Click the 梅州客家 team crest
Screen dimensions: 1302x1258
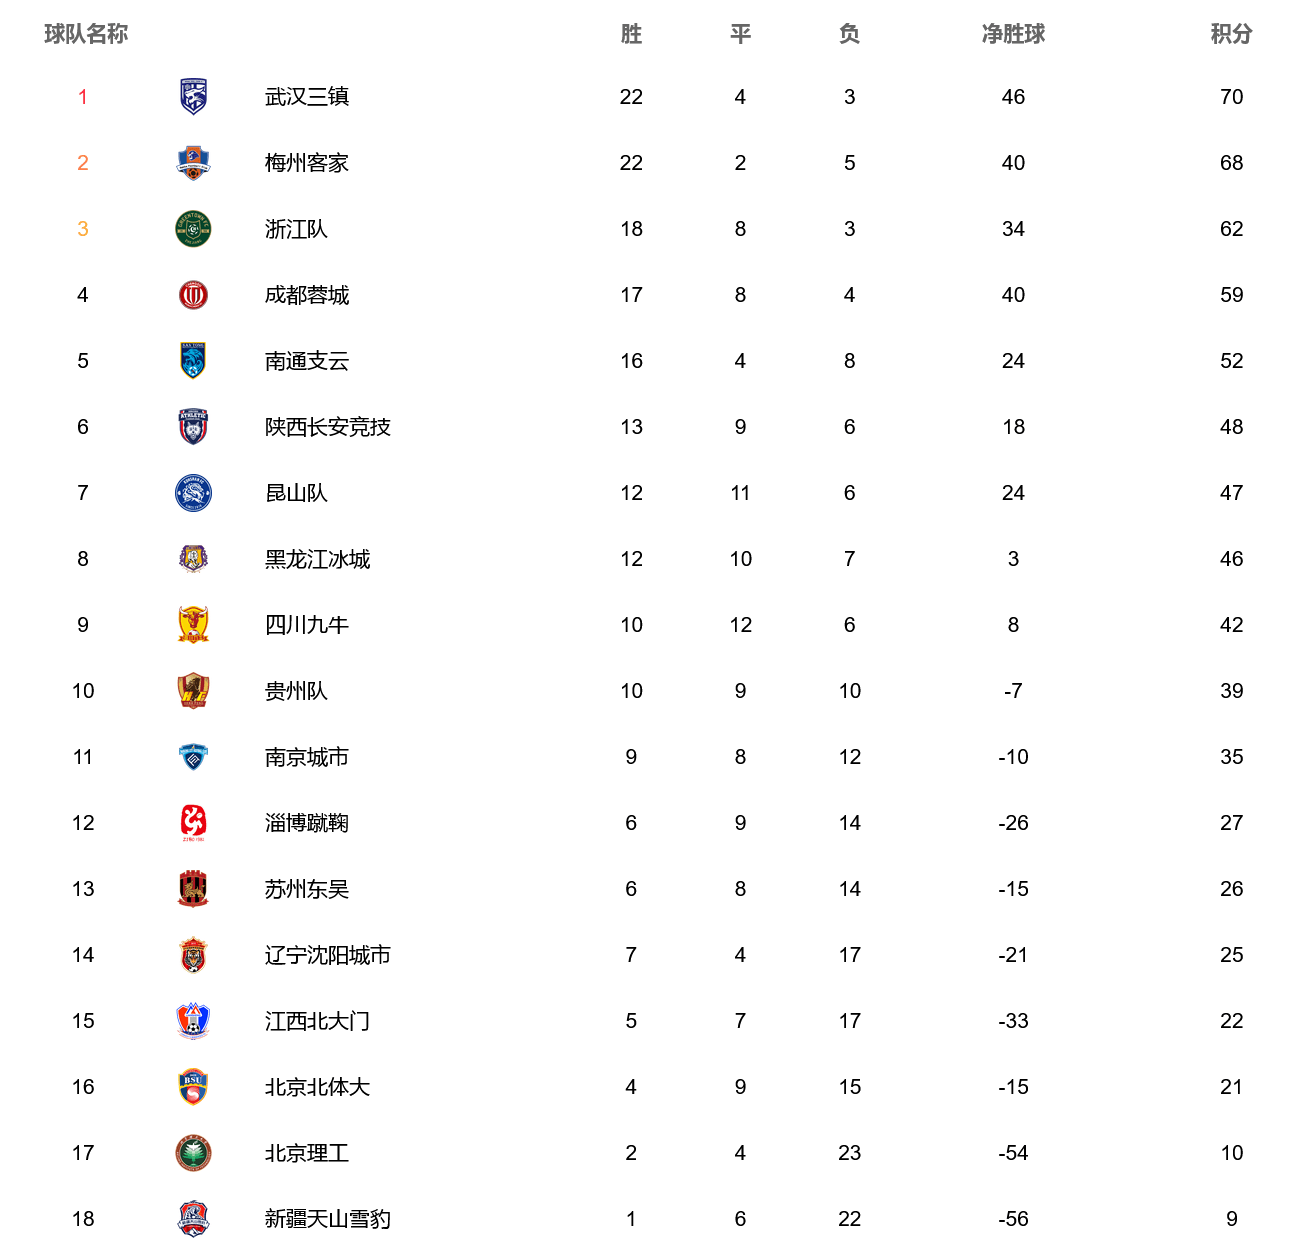point(193,163)
